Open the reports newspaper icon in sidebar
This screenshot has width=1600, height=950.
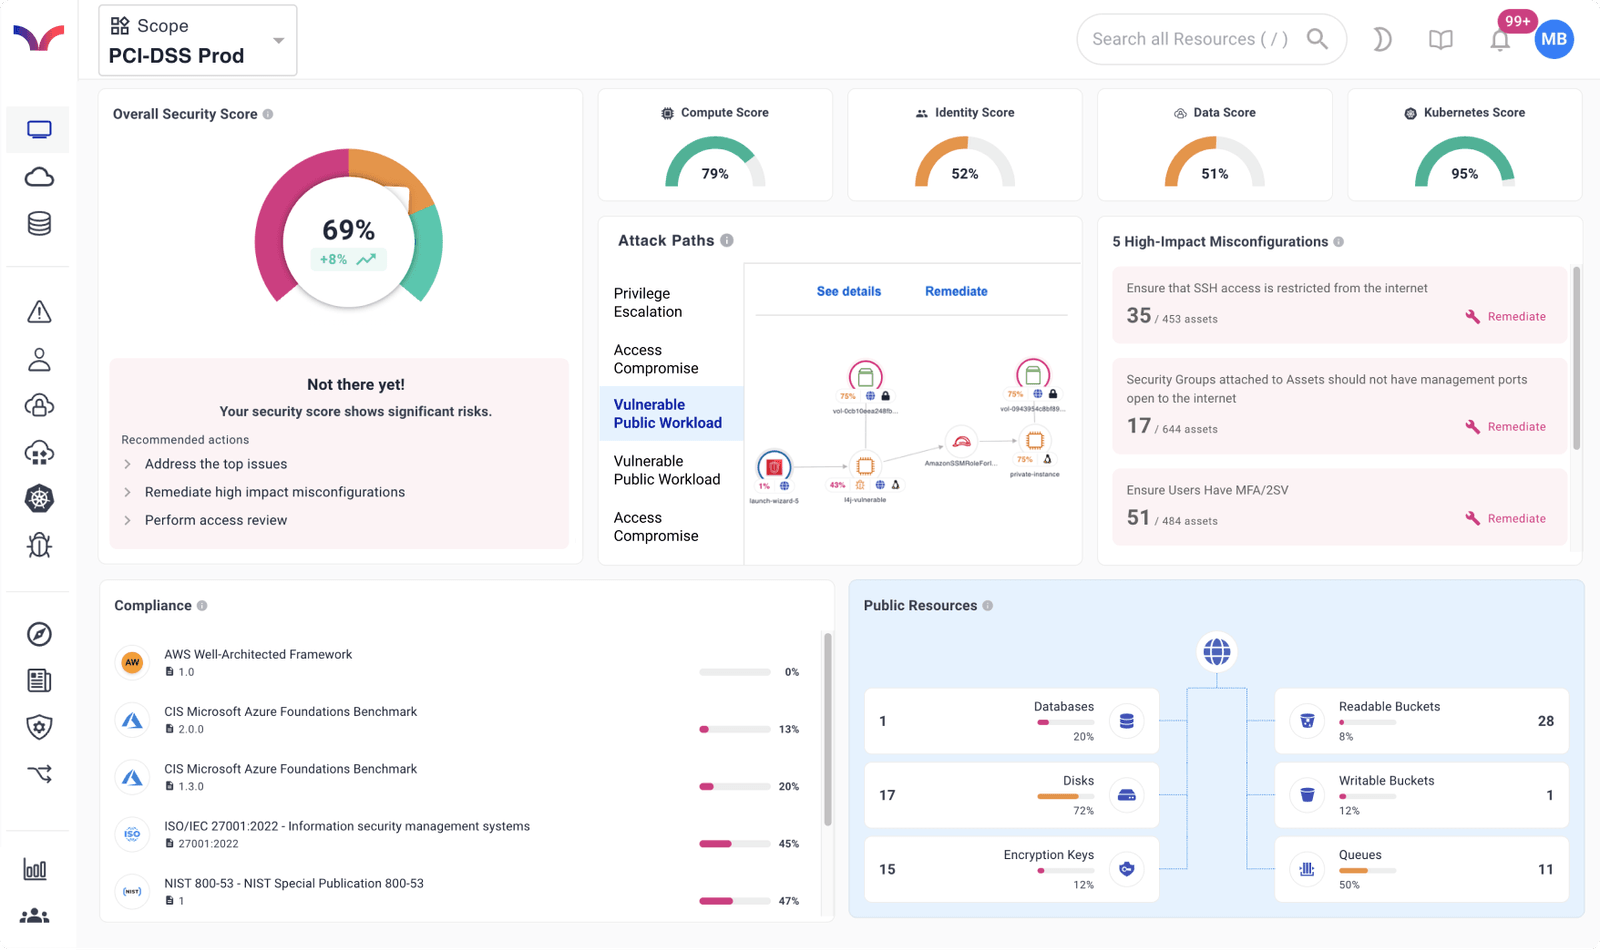(x=38, y=680)
